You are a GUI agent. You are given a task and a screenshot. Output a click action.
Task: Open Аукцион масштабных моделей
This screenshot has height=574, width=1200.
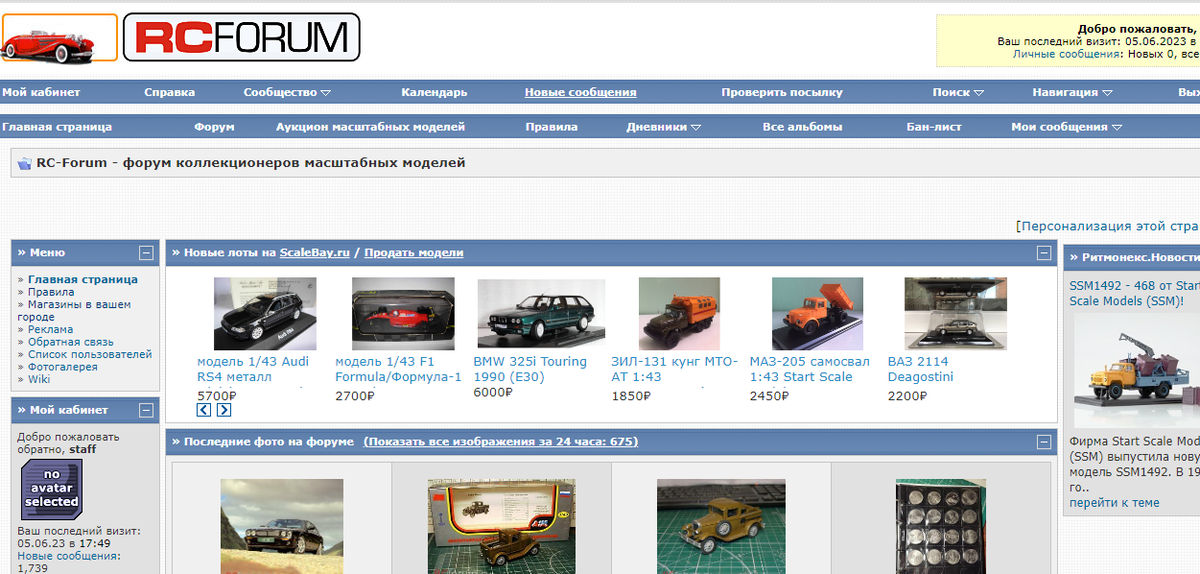[371, 127]
